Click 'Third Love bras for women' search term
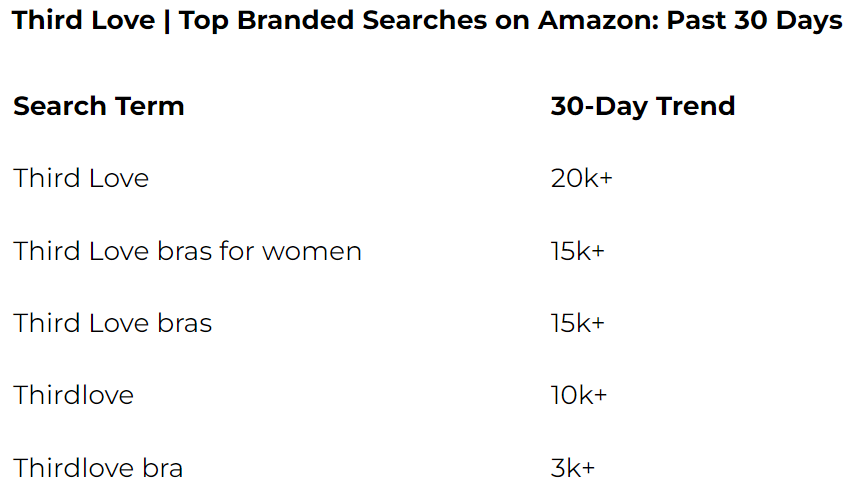 pos(187,251)
